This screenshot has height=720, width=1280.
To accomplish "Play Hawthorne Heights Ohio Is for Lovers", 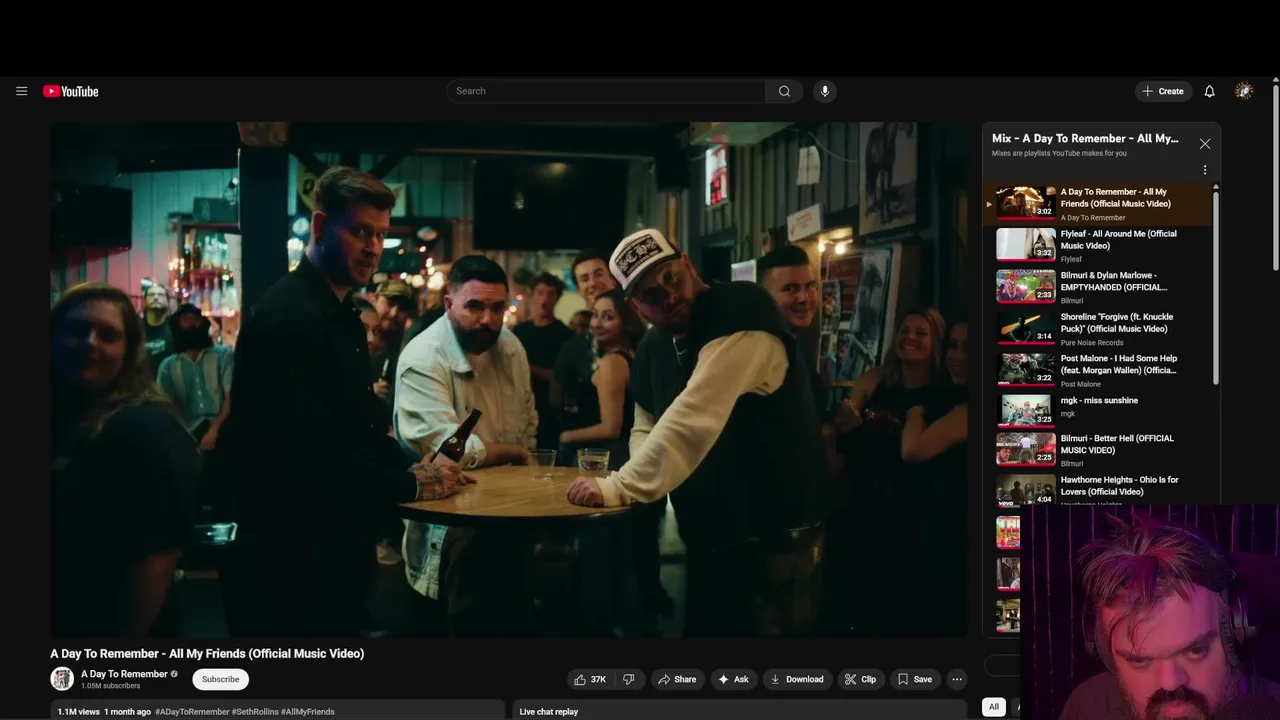I will pyautogui.click(x=1097, y=490).
